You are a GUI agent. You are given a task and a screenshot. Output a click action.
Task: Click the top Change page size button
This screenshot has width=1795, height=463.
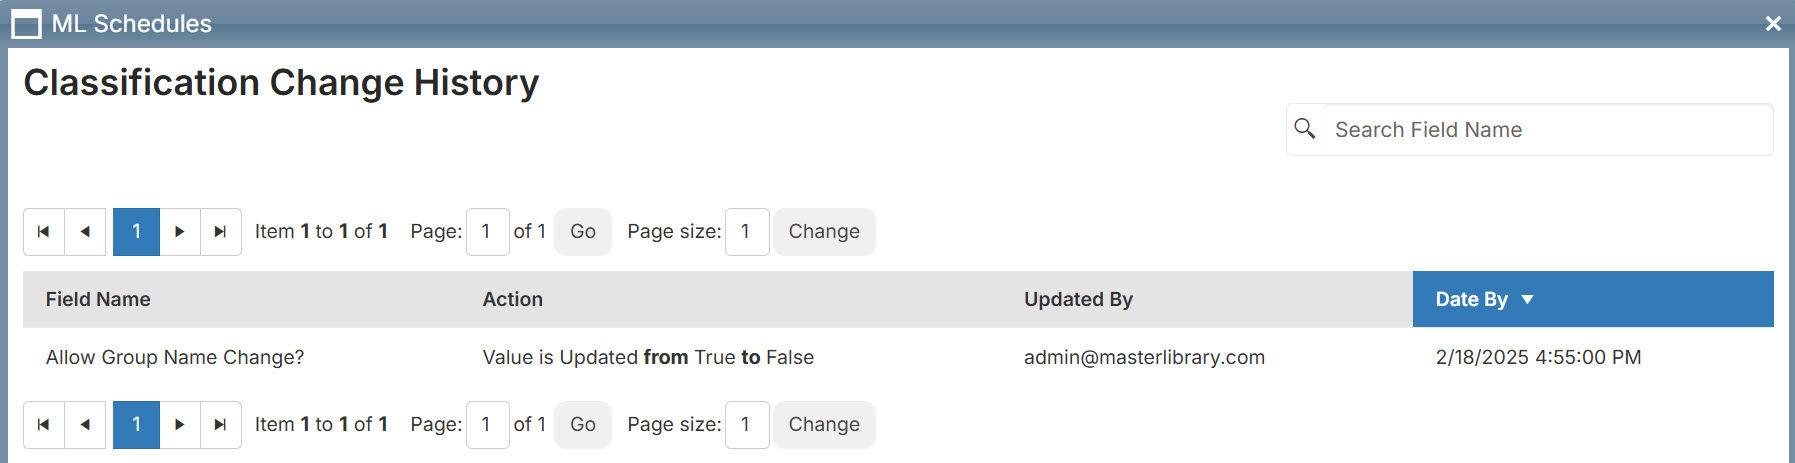824,232
